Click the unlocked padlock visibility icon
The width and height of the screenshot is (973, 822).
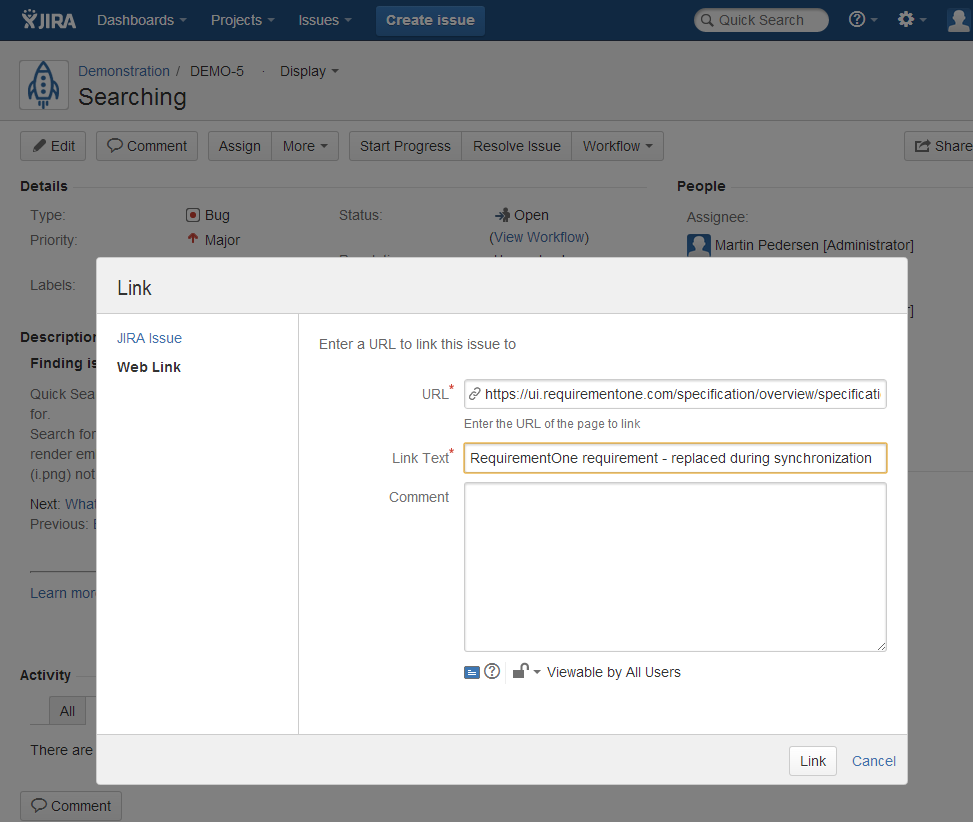pos(520,671)
